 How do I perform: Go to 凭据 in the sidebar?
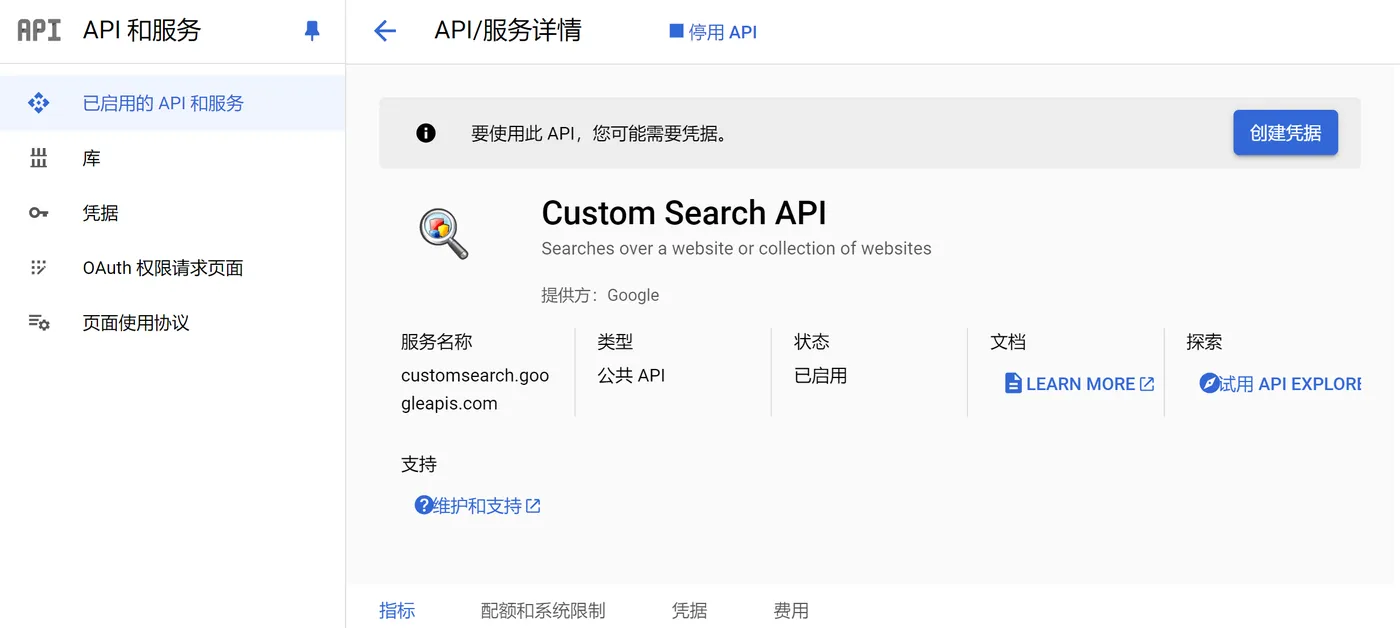point(100,213)
